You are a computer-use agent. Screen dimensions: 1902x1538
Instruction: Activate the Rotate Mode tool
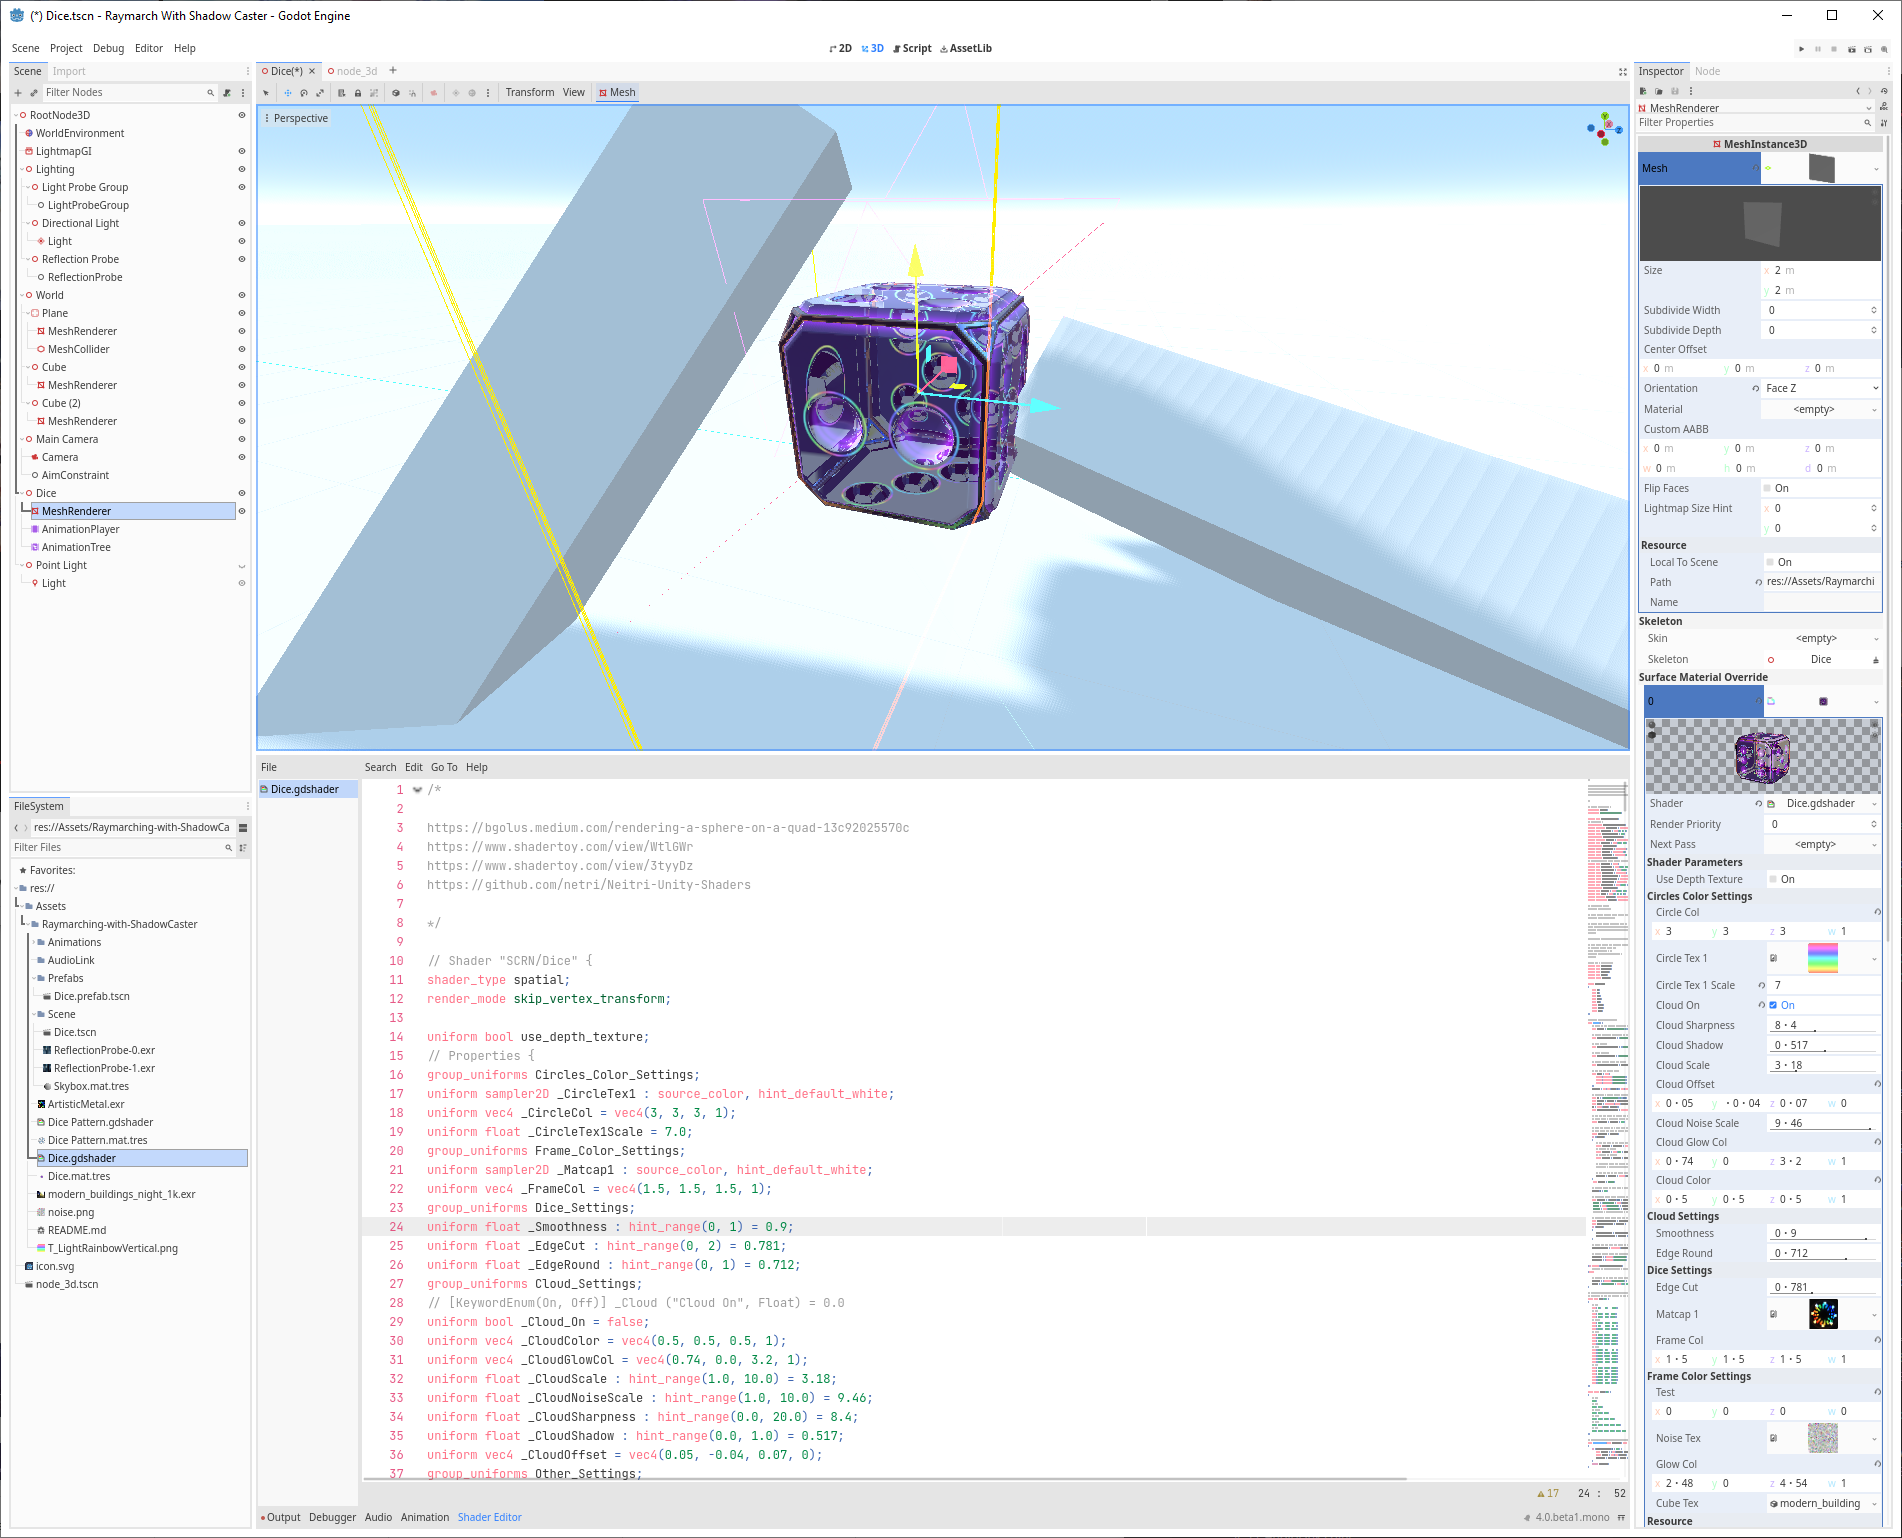(x=304, y=93)
